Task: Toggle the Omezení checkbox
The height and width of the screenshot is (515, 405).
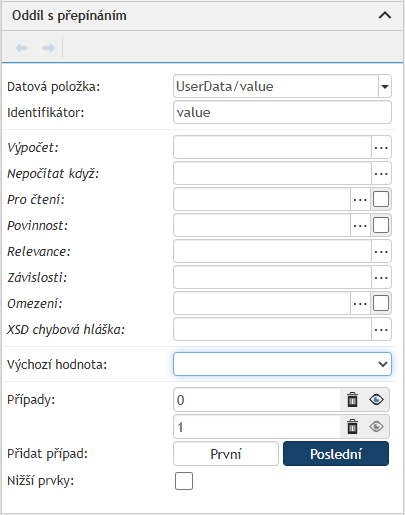Action: (381, 303)
